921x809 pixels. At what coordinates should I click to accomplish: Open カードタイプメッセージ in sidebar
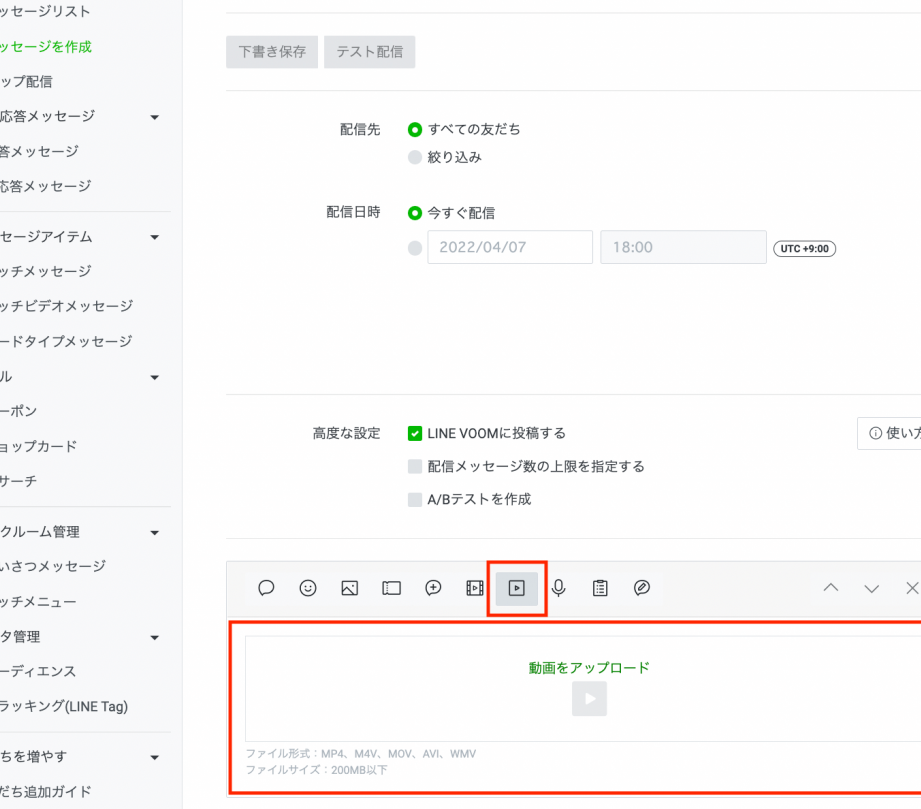pos(66,341)
